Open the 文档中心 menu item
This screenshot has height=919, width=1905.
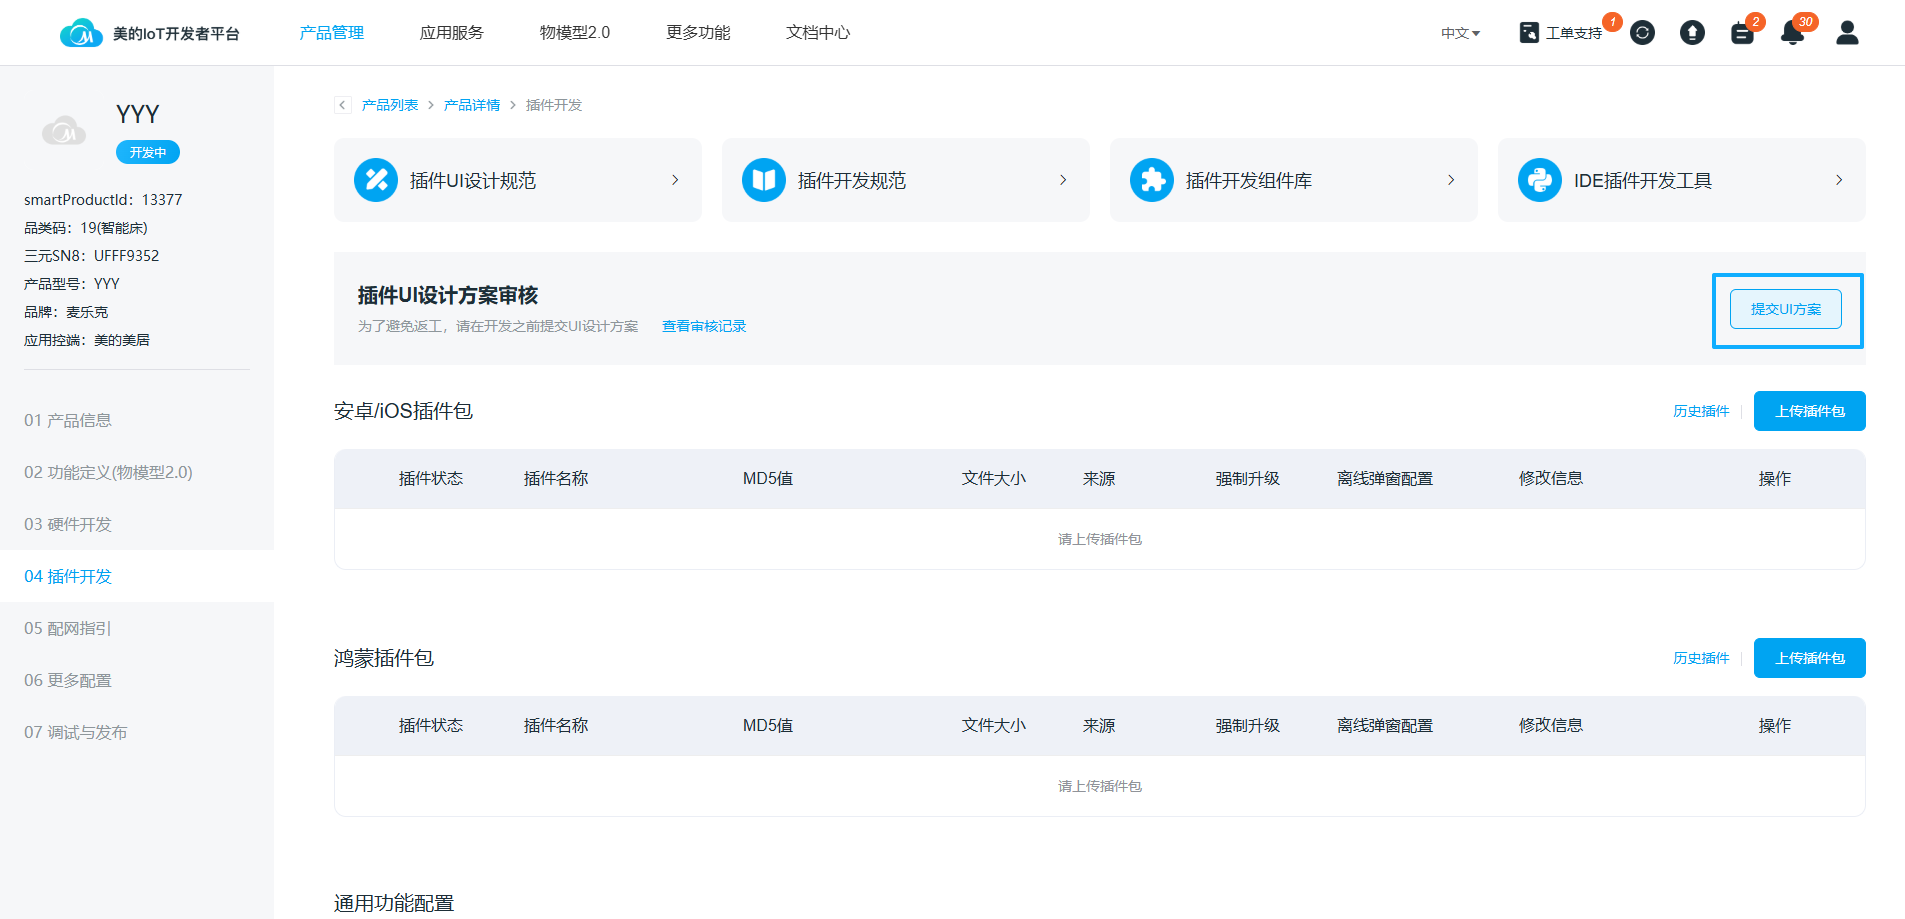coord(817,33)
